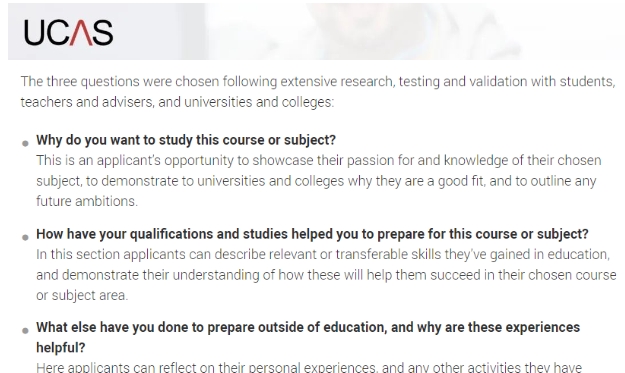Click the words "future ambitions."
This screenshot has height=373, width=625.
[x=87, y=201]
